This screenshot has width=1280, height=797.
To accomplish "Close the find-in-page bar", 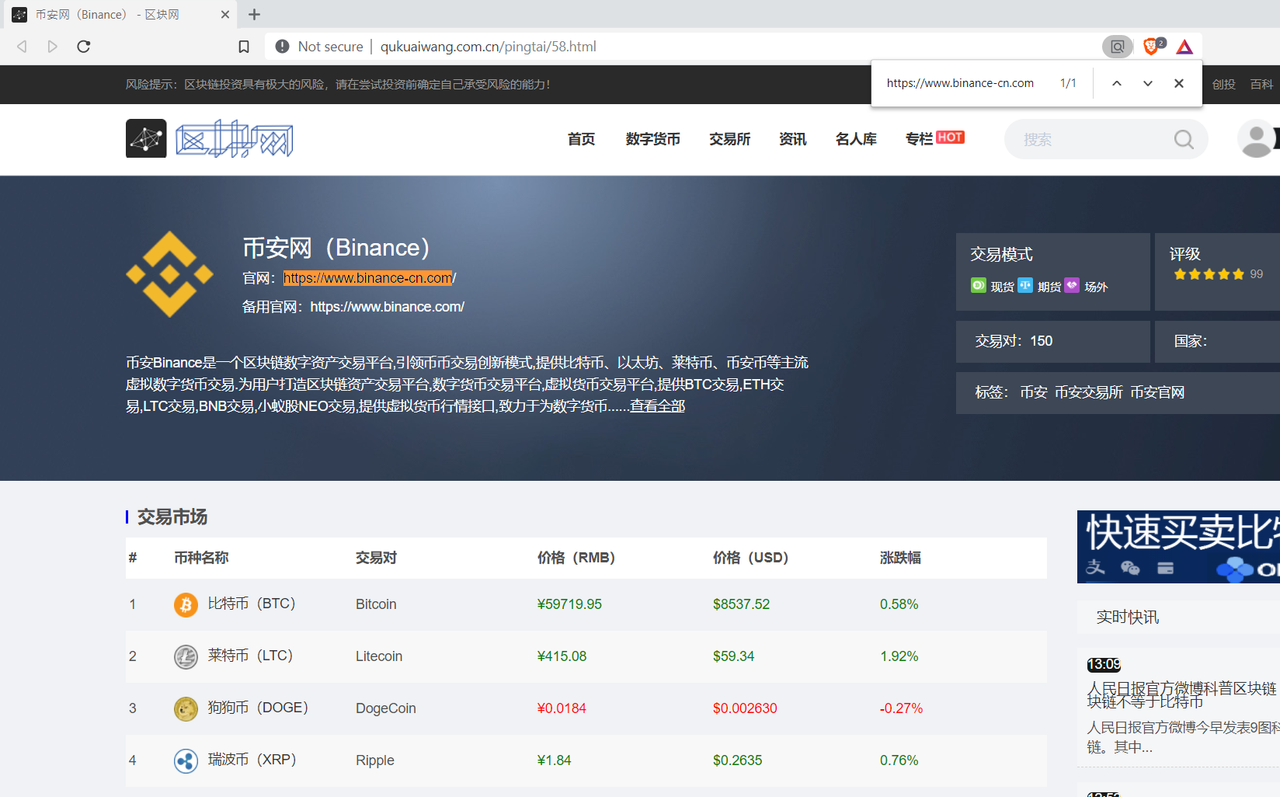I will coord(1179,83).
